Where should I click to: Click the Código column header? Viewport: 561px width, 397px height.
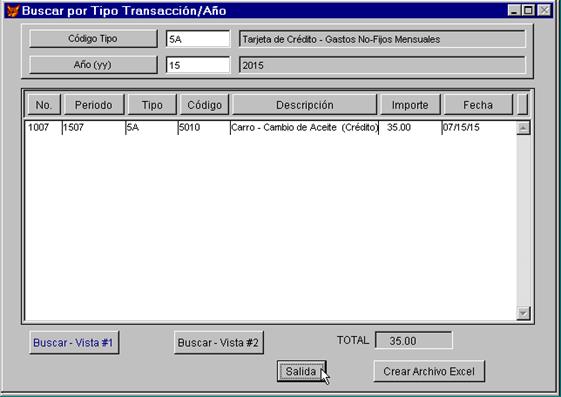click(x=204, y=105)
